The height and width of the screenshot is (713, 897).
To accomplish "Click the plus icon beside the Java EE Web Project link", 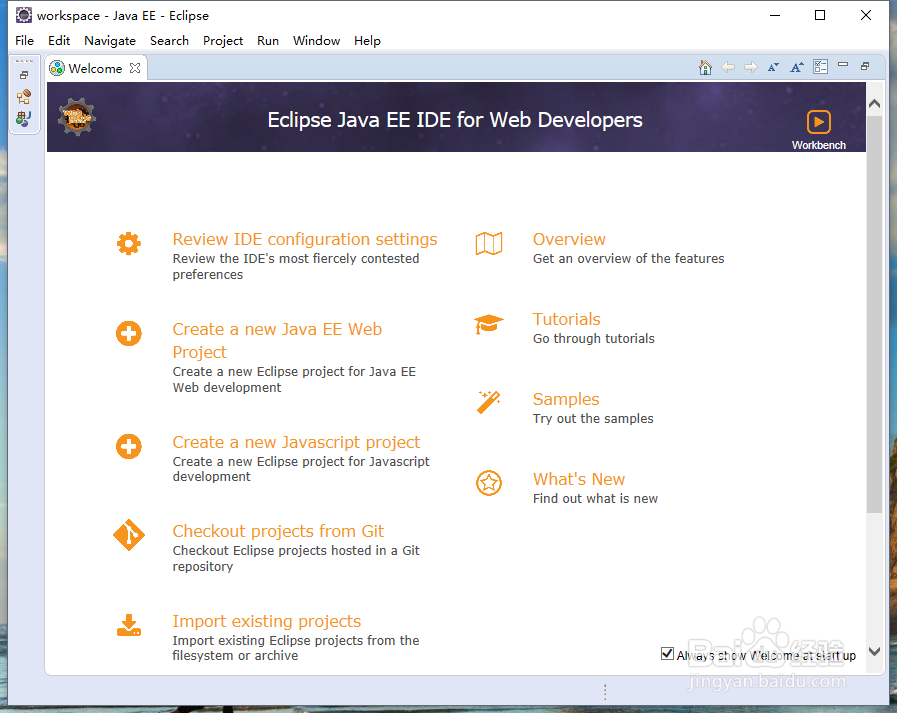I will click(129, 334).
